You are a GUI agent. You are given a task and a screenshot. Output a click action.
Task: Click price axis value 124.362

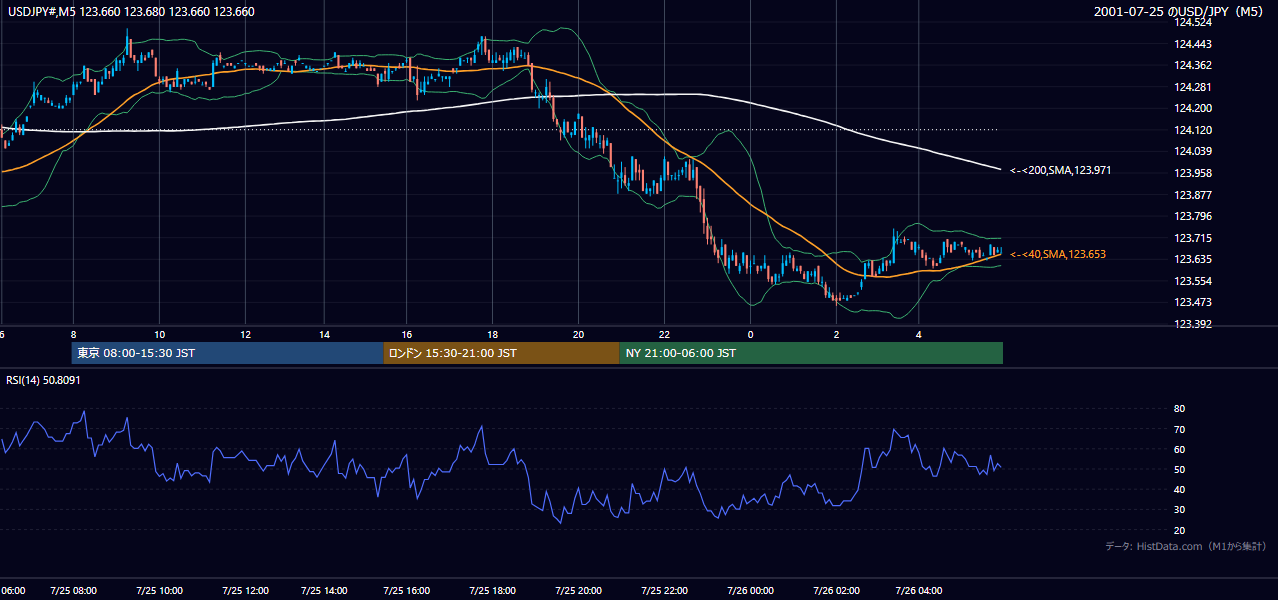[x=1193, y=66]
